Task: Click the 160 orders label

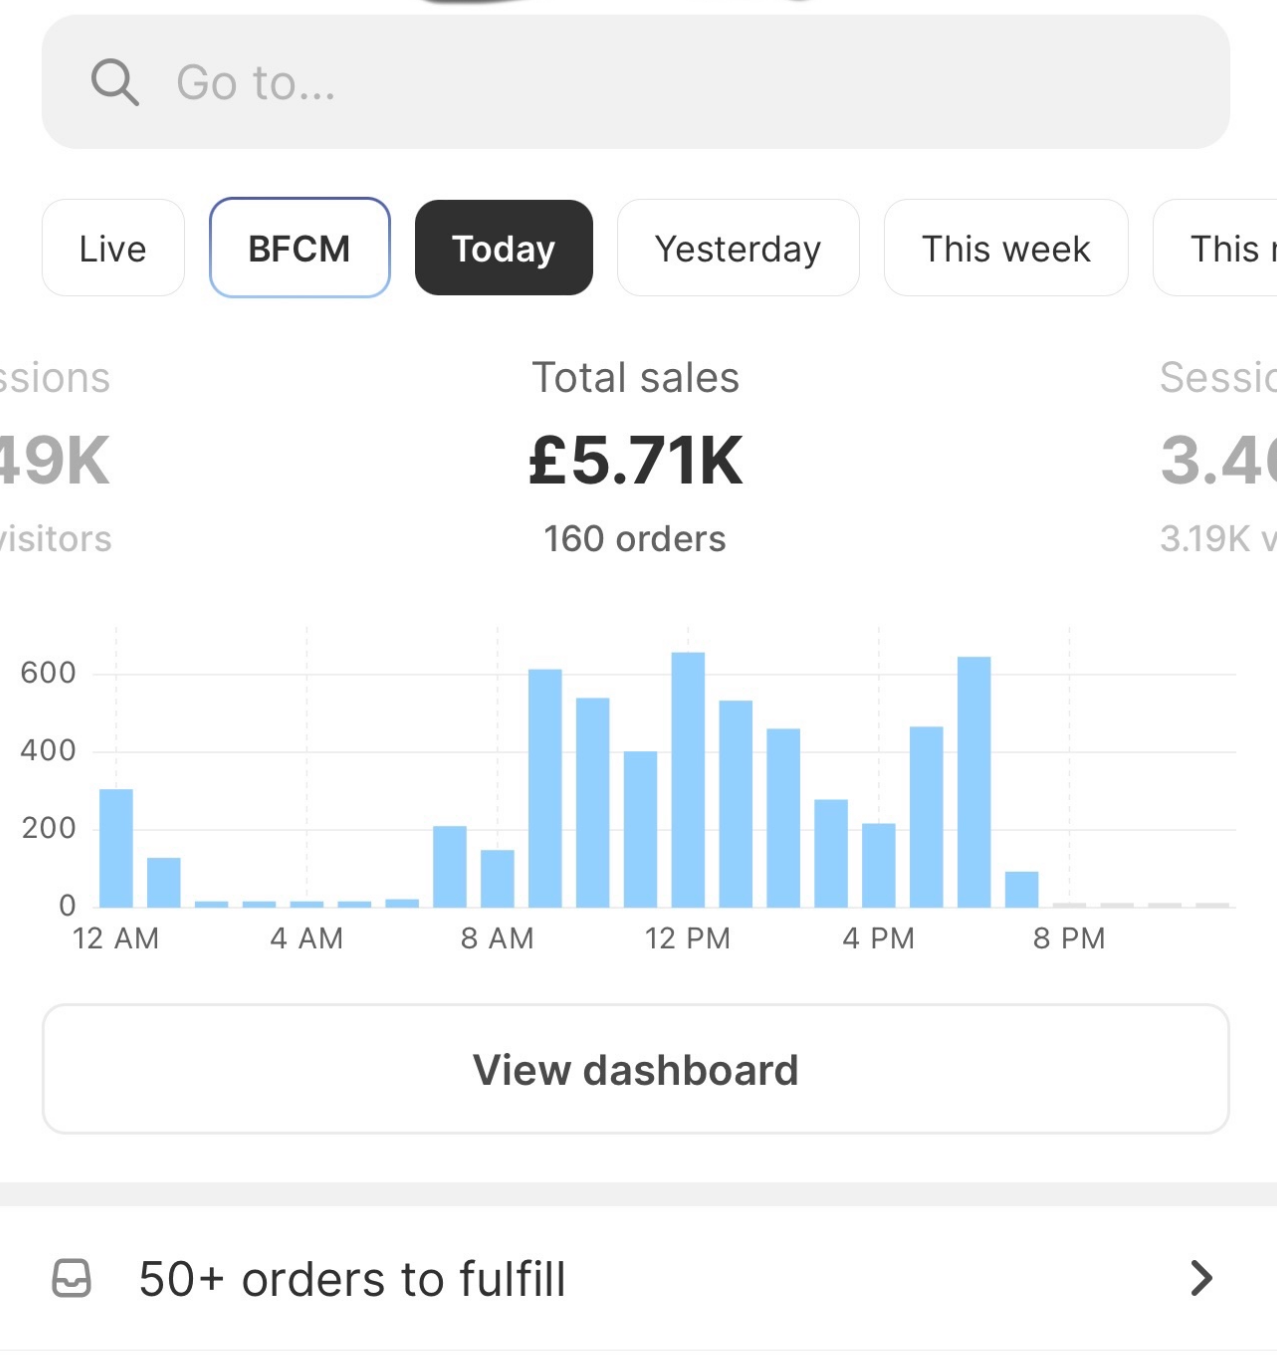Action: tap(635, 539)
